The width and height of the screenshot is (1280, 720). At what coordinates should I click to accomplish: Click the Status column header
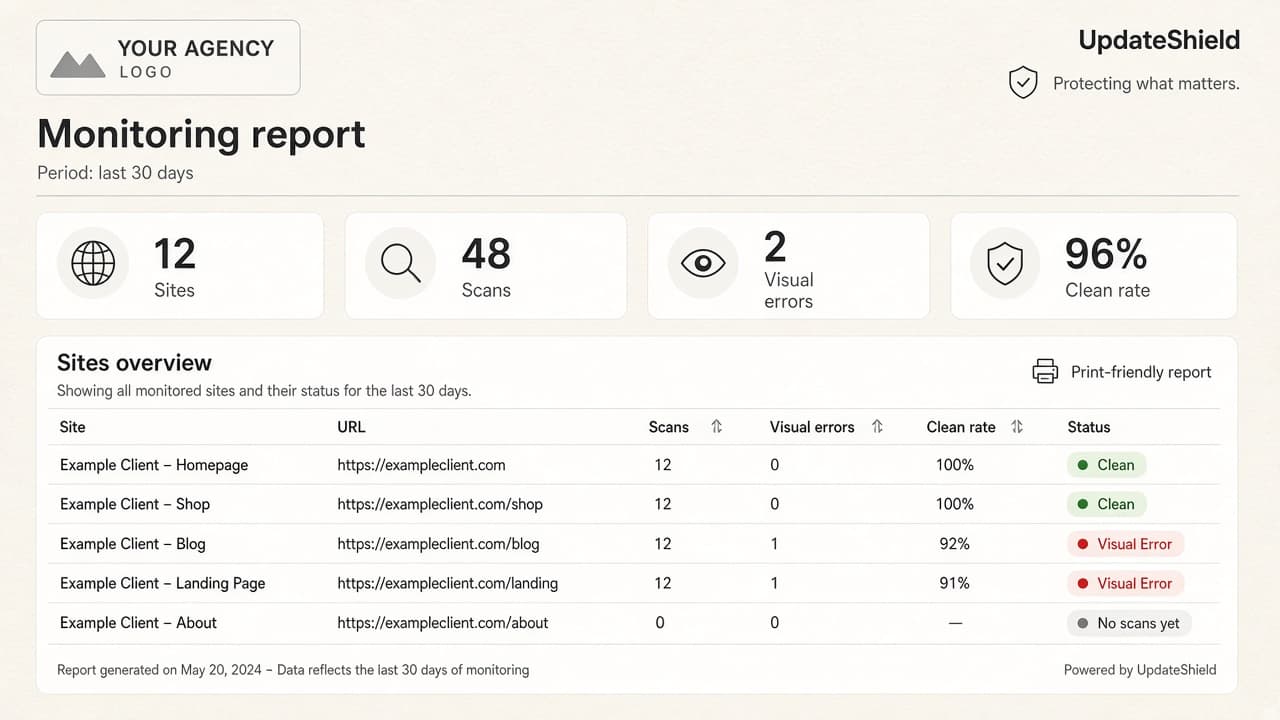click(1089, 427)
